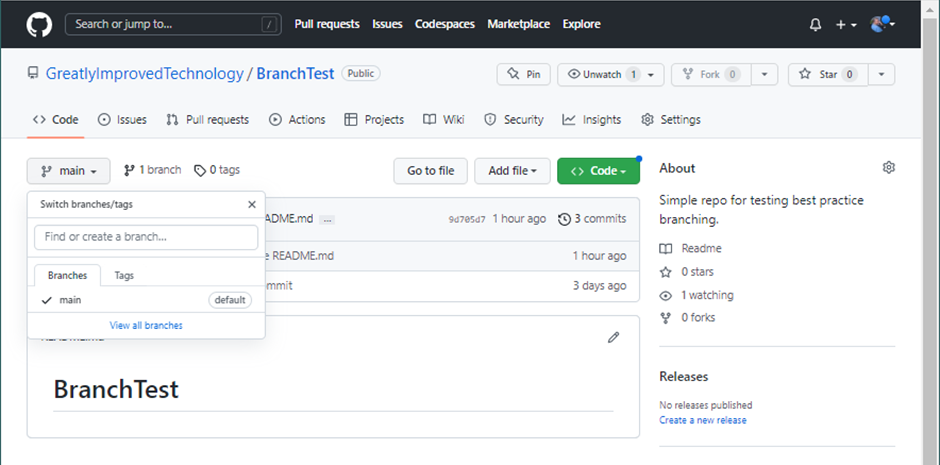Screen dimensions: 940x465
Task: Open the BranchTest repository link
Action: tap(295, 74)
